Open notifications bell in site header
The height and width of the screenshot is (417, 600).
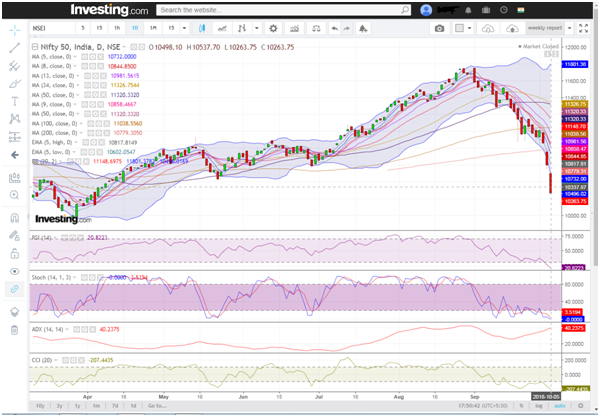pyautogui.click(x=468, y=10)
